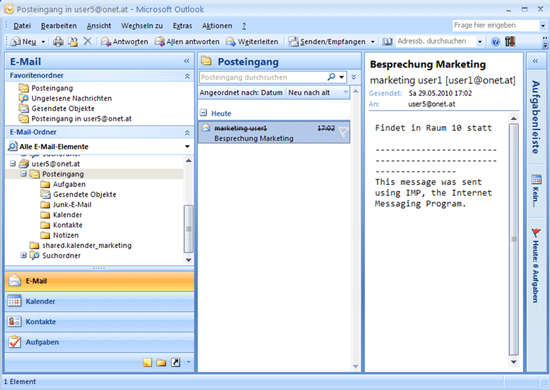Click Frage hier eingeben field
The height and width of the screenshot is (390, 550).
point(496,25)
